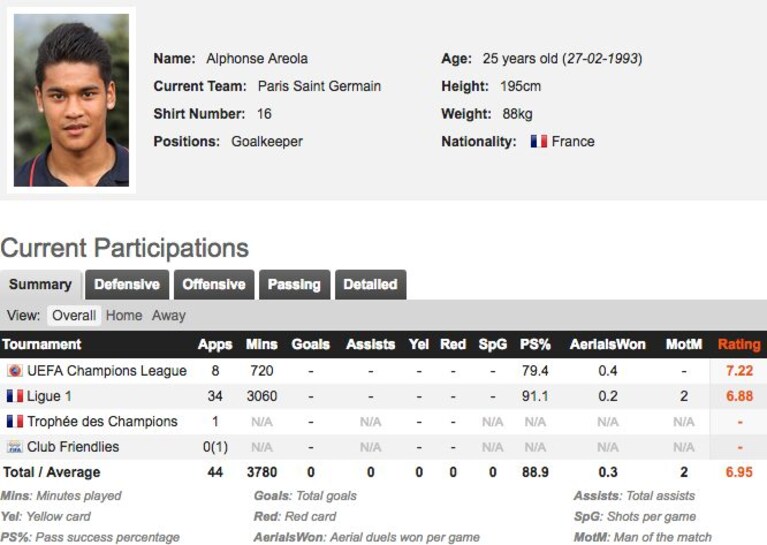
Task: Select the Overall view option
Action: click(74, 316)
